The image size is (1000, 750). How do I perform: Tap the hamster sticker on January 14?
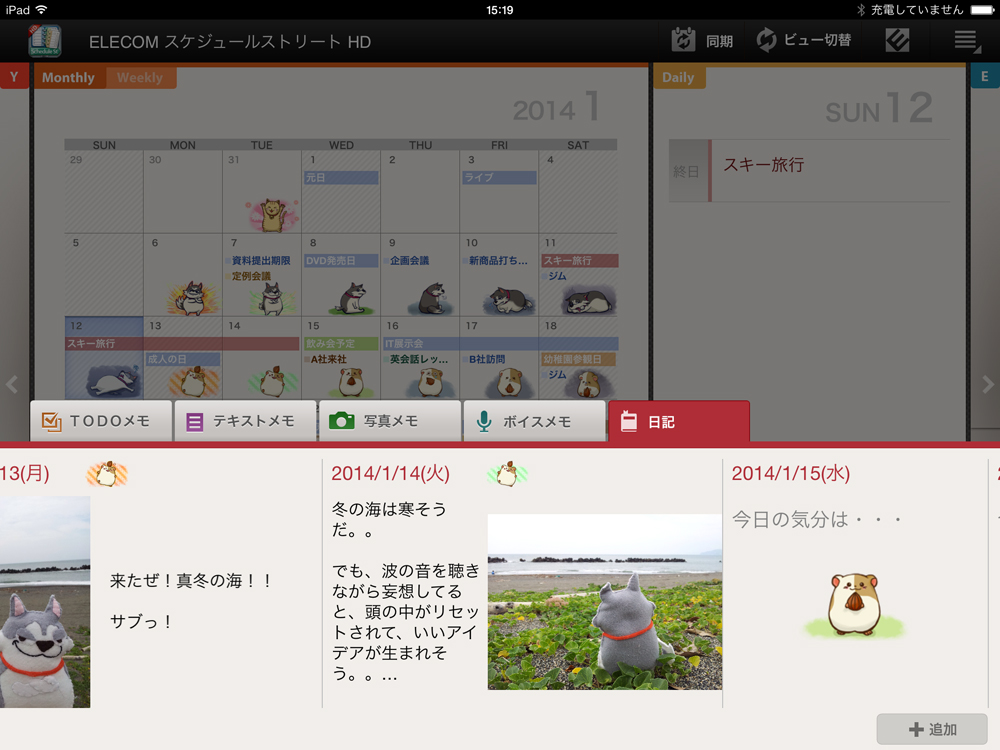point(273,381)
